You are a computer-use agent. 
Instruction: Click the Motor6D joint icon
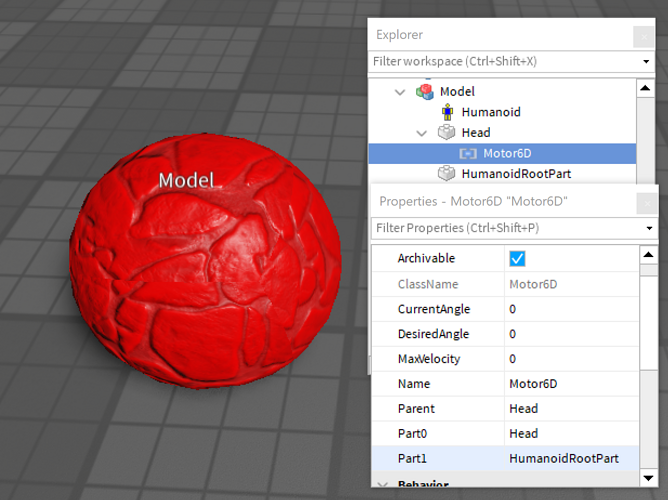pos(468,153)
